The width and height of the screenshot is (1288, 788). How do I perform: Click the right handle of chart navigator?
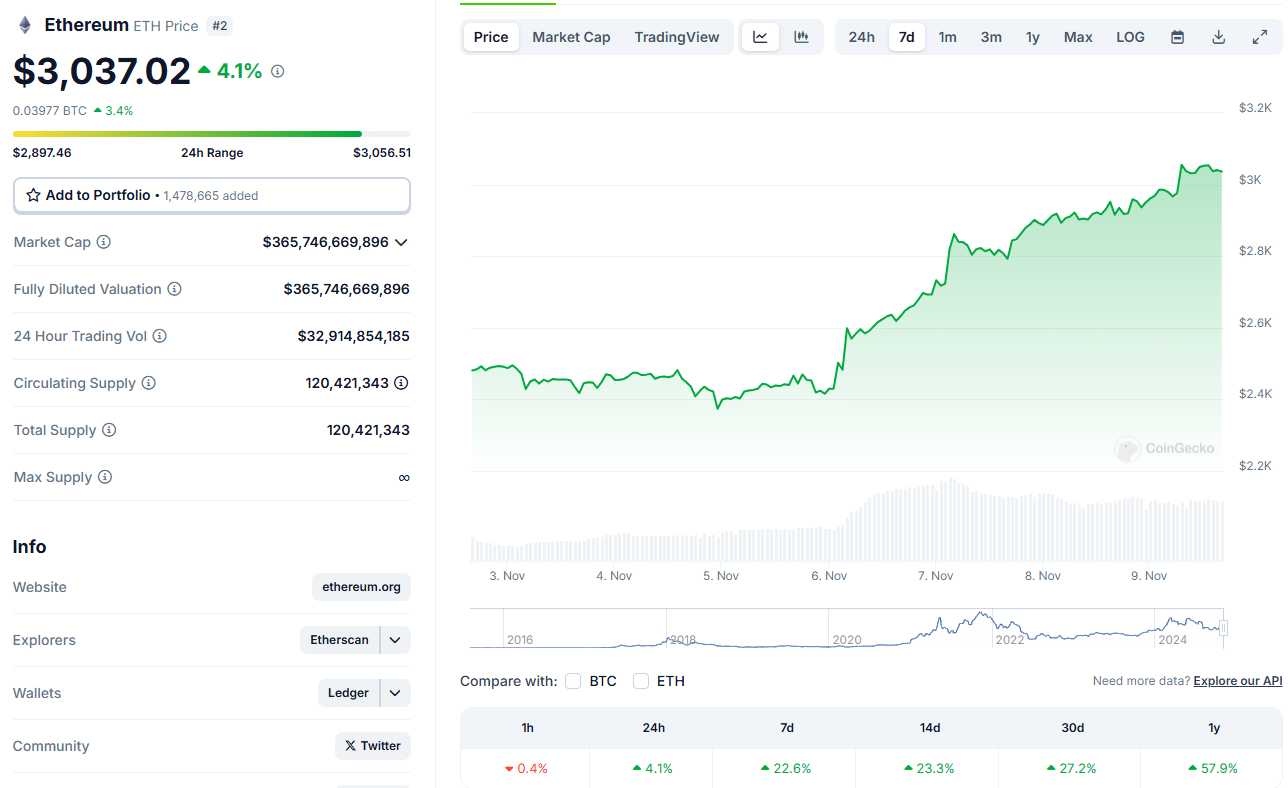click(1223, 628)
